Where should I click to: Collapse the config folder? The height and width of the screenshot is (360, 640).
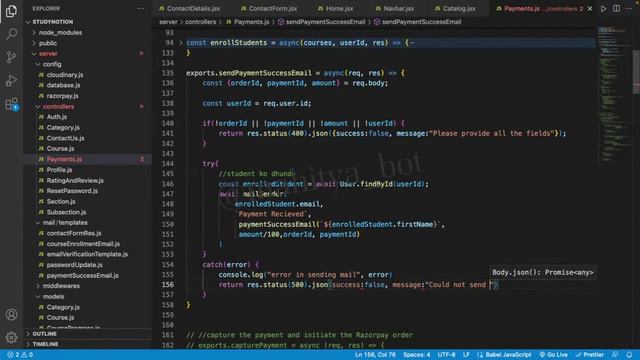88,64
